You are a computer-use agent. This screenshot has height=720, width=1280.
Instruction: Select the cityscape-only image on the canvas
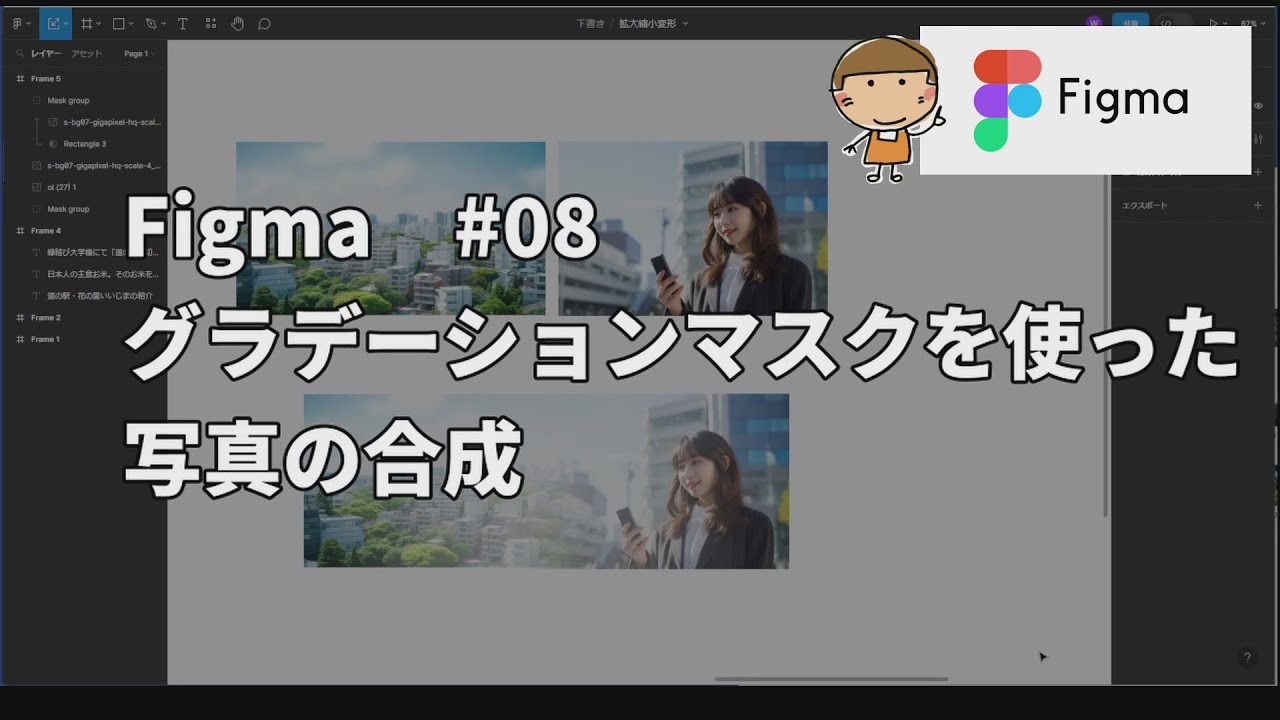pyautogui.click(x=390, y=228)
